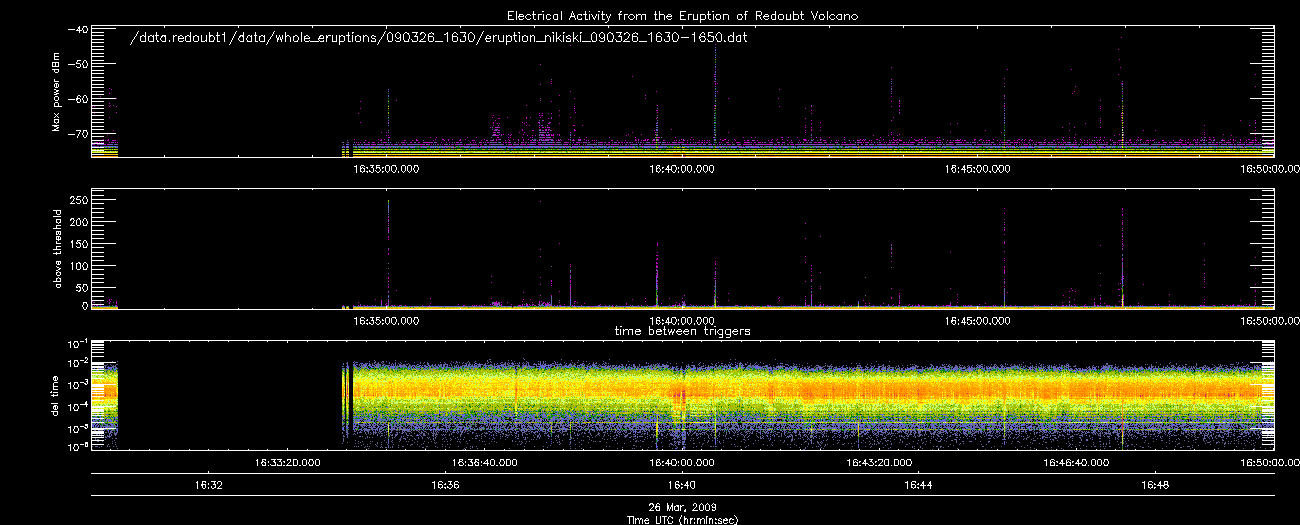1300x525 pixels.
Task: Click the 'time between triggers' panel title
Action: 682,330
